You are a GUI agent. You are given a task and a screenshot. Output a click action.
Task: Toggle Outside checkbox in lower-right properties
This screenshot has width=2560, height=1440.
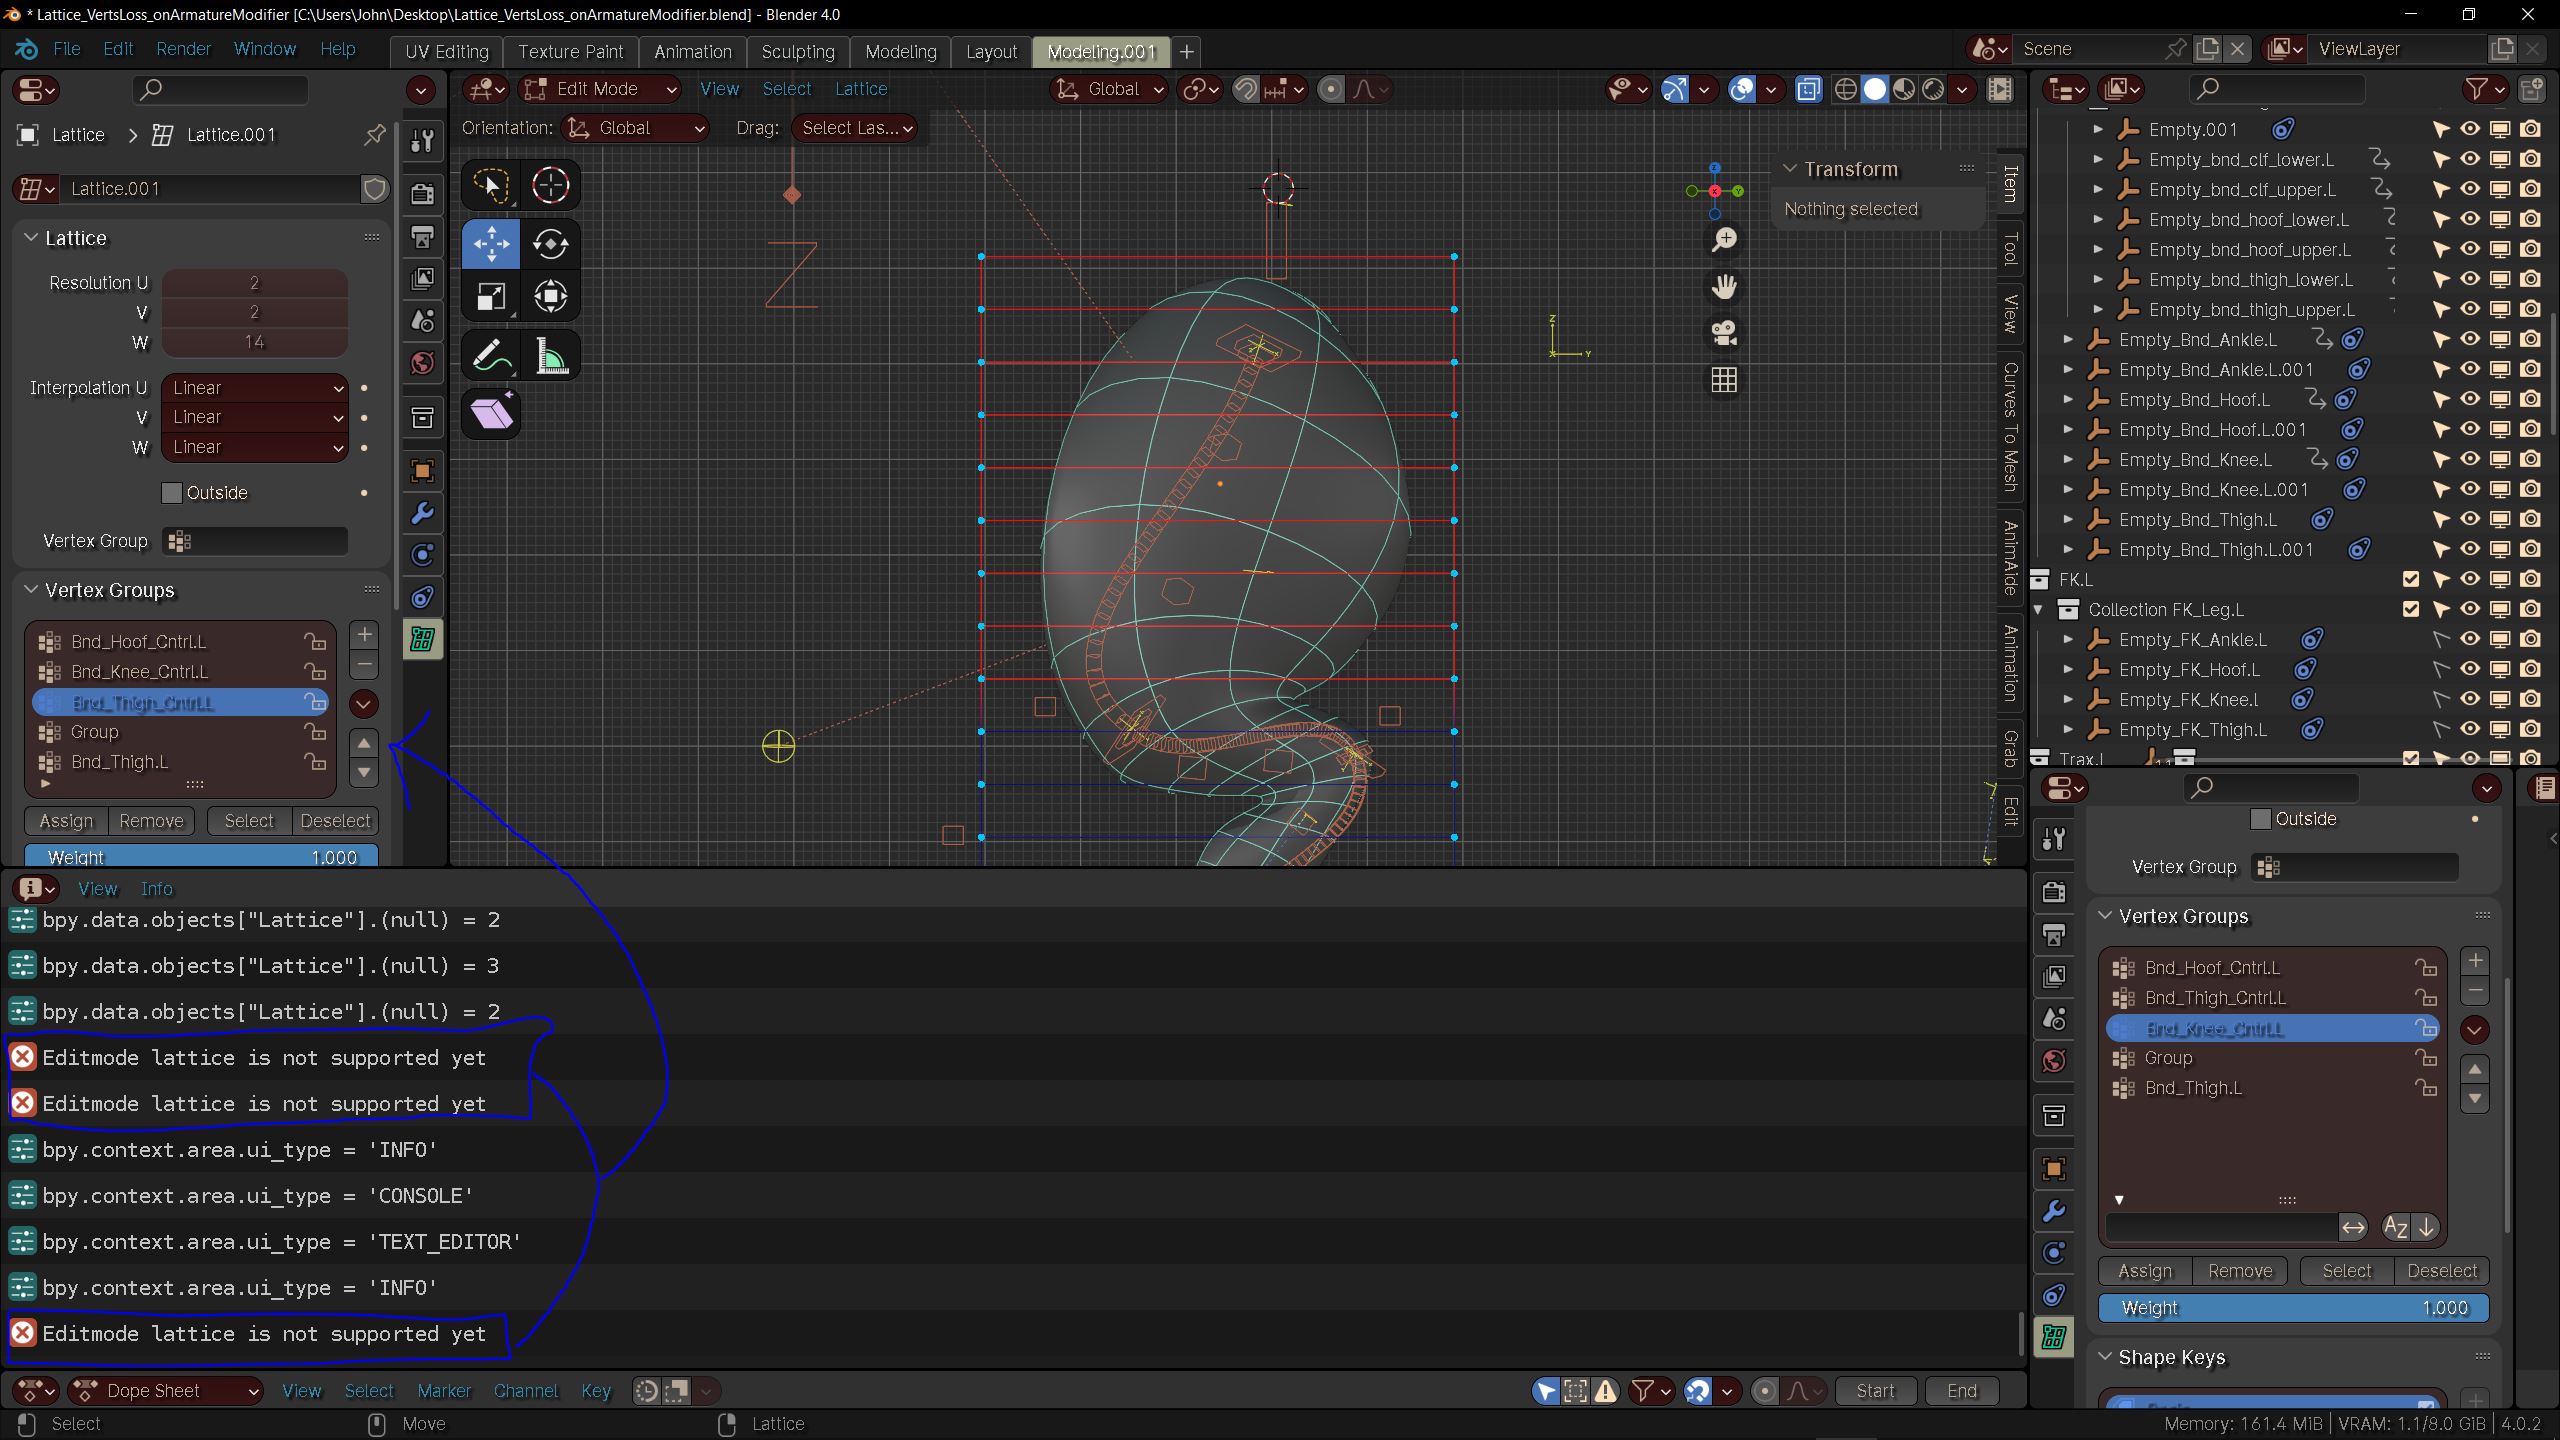[x=2261, y=819]
